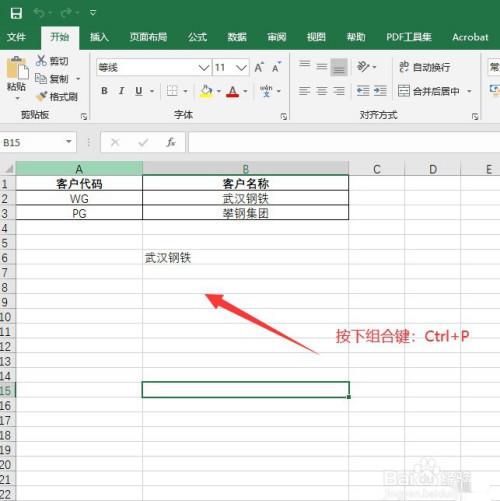Click the Insert Function fx icon
Image resolution: width=500 pixels, height=501 pixels.
[171, 143]
